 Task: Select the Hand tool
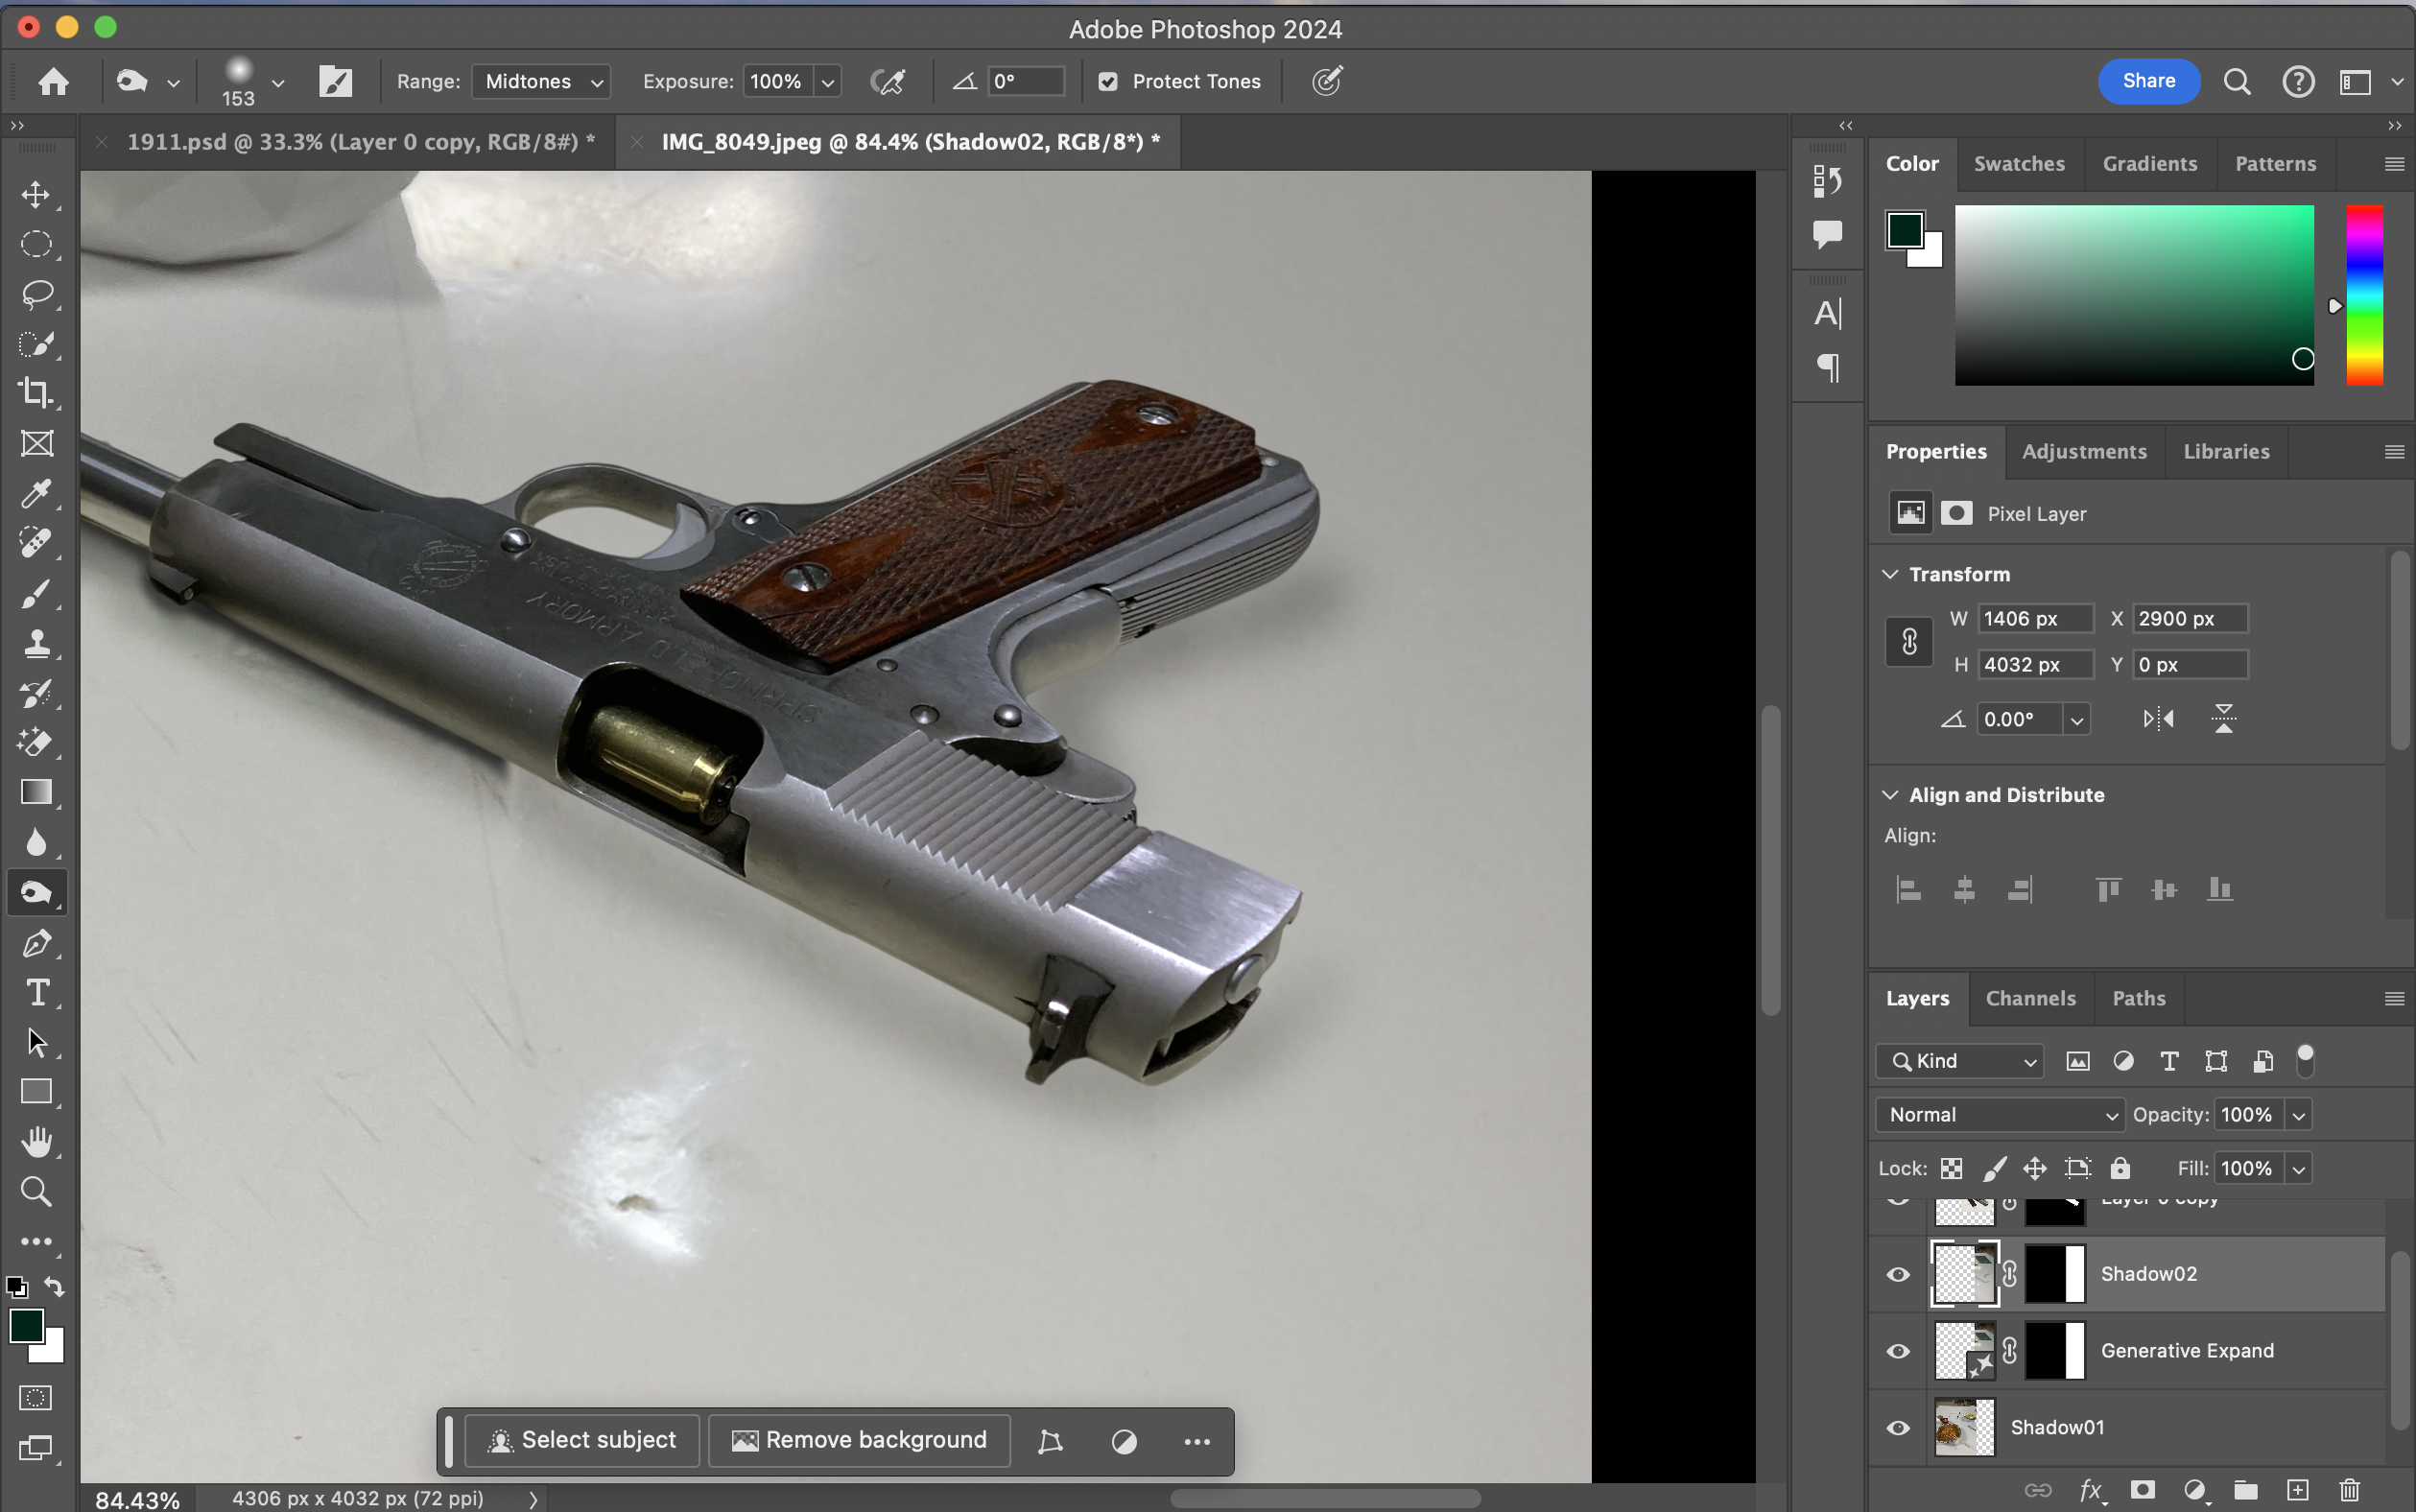[36, 1142]
